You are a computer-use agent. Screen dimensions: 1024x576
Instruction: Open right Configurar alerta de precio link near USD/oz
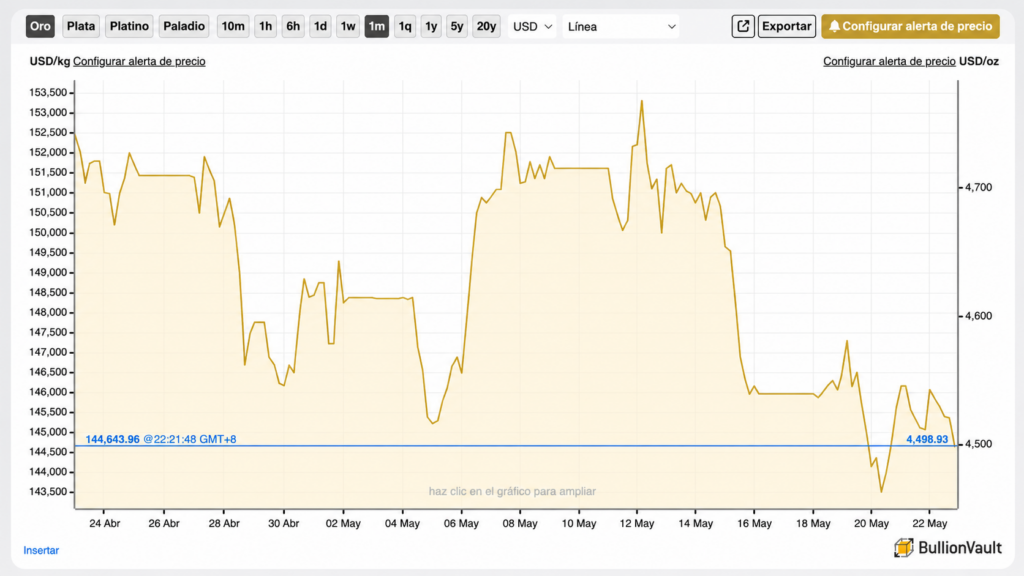pos(889,61)
